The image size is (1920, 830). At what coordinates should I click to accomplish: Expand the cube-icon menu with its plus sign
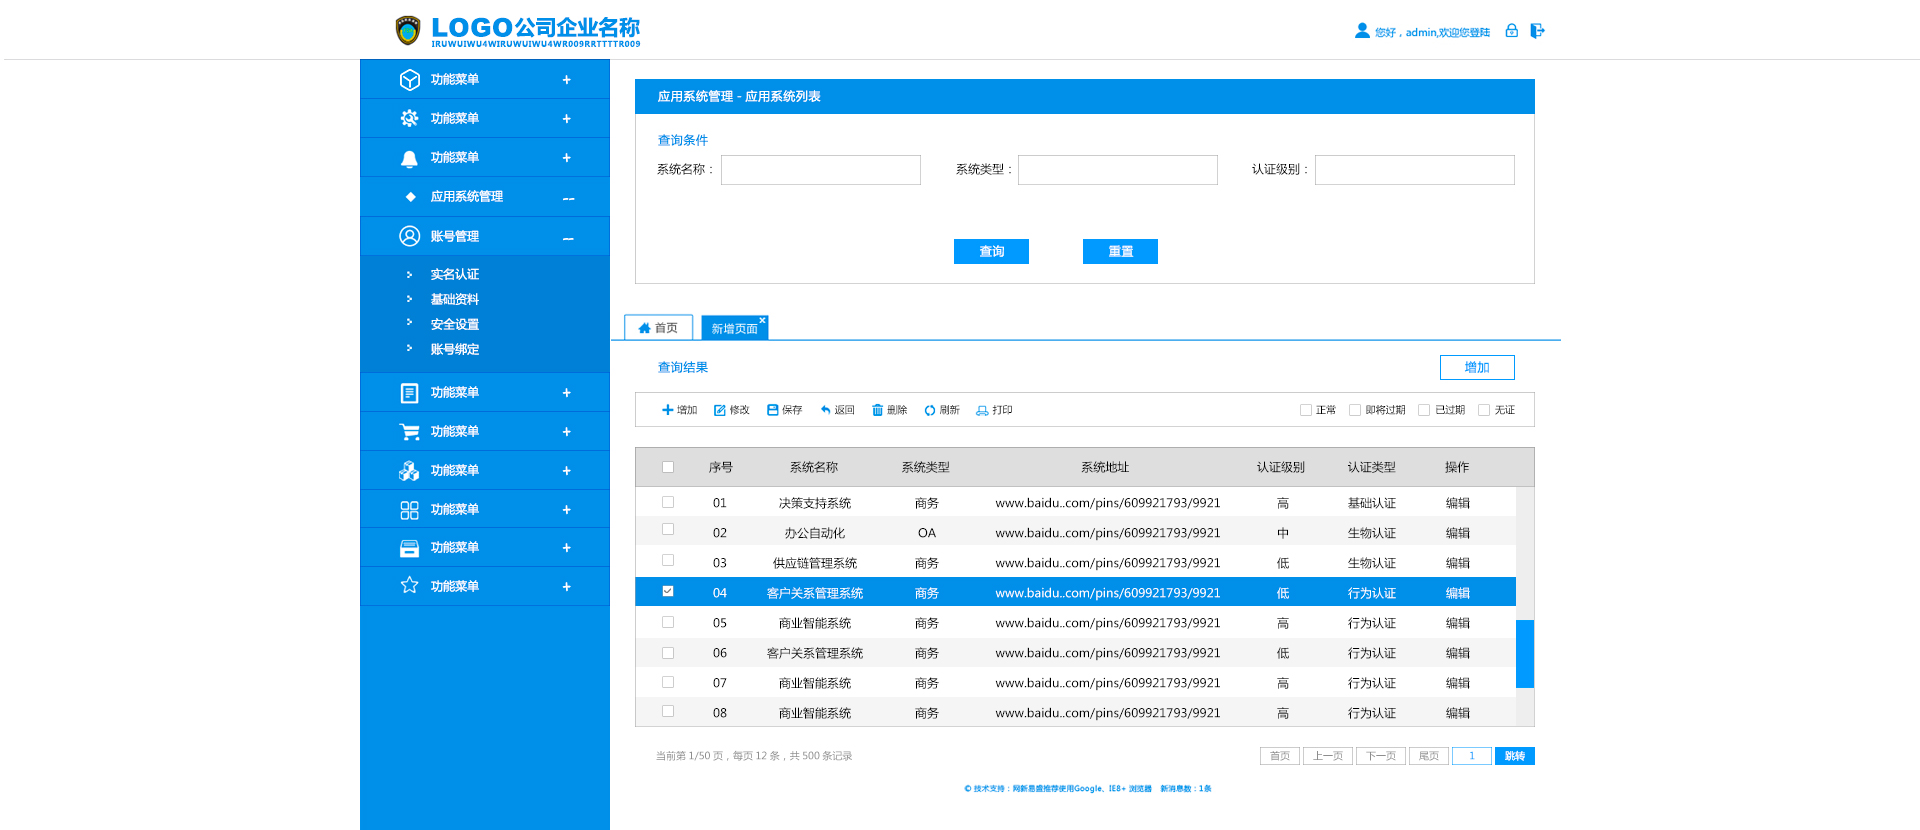tap(567, 80)
